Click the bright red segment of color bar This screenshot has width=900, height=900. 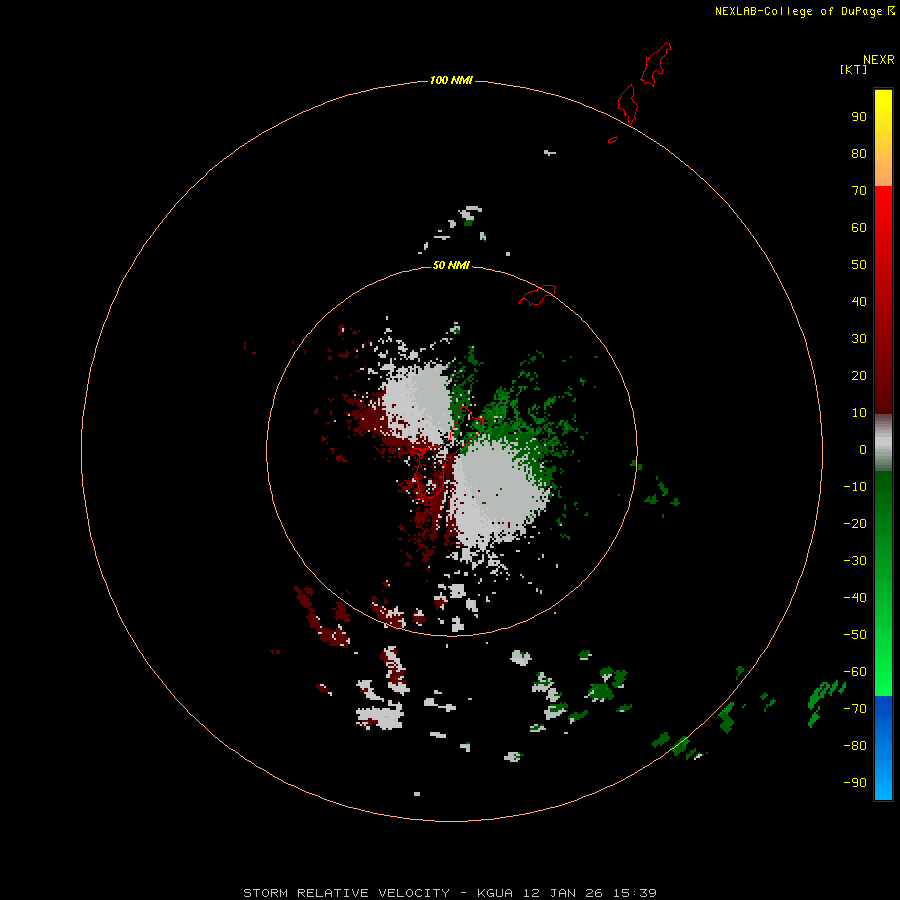883,300
